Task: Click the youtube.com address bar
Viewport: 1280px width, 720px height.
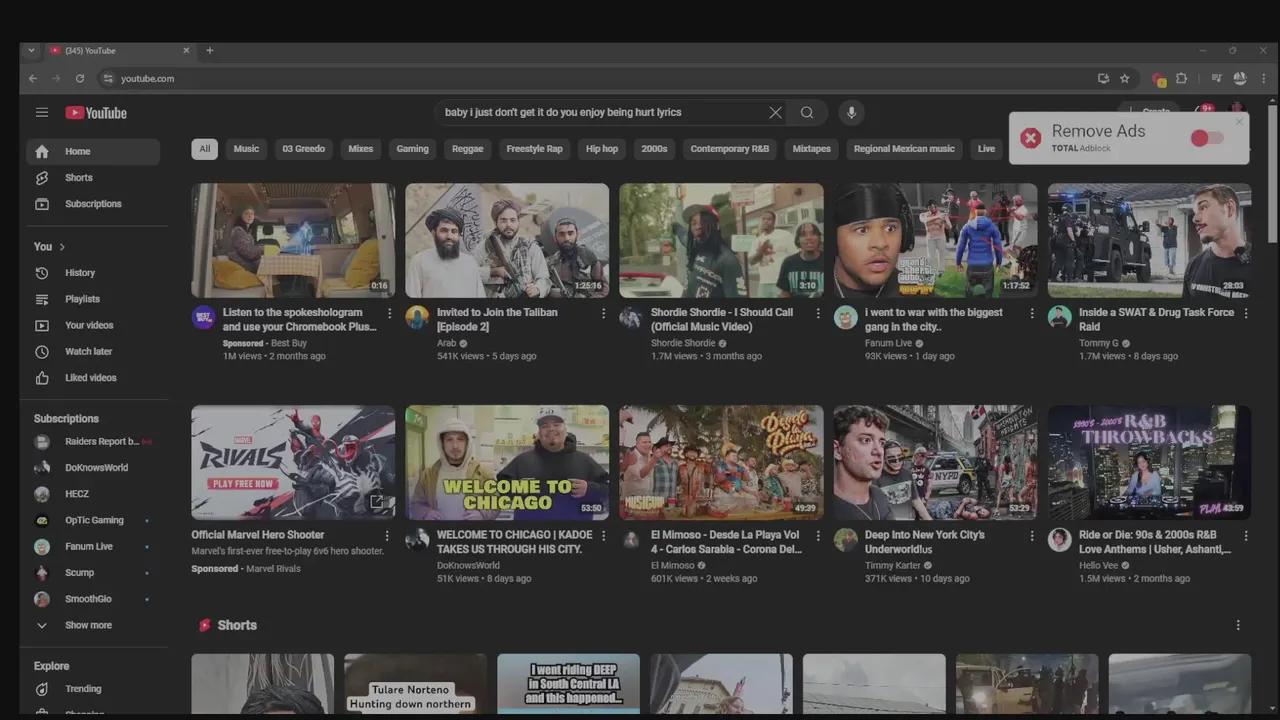Action: [600, 78]
